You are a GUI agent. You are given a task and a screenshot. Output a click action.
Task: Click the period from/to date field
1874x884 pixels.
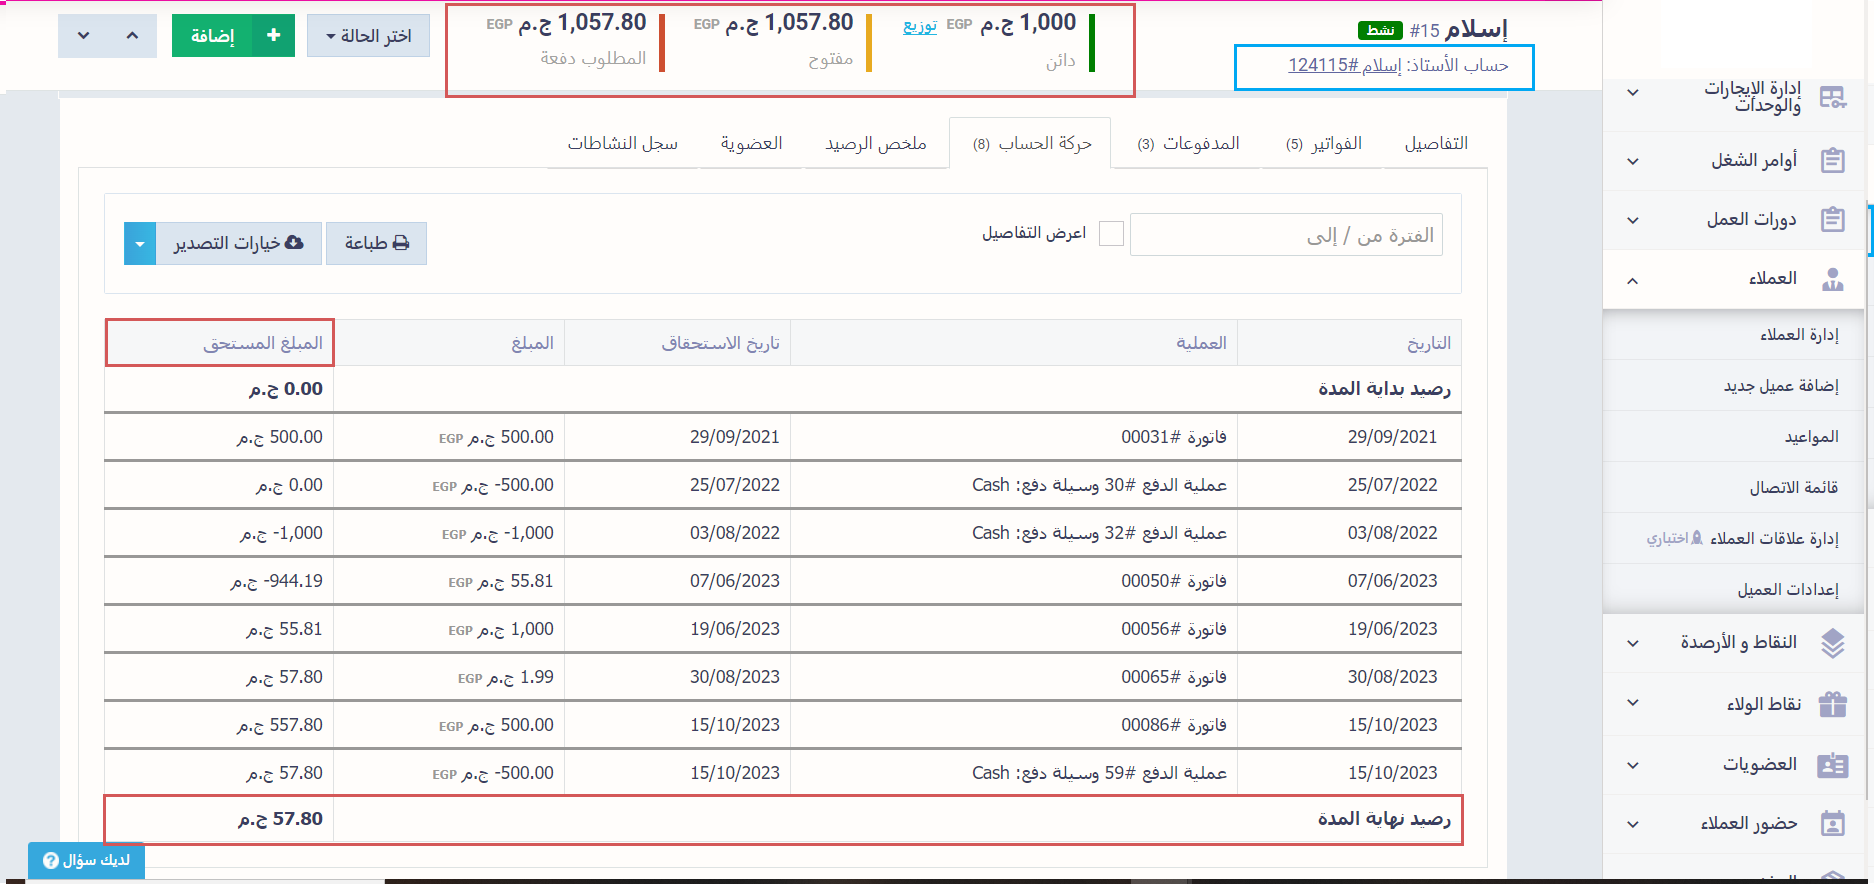[x=1286, y=235]
